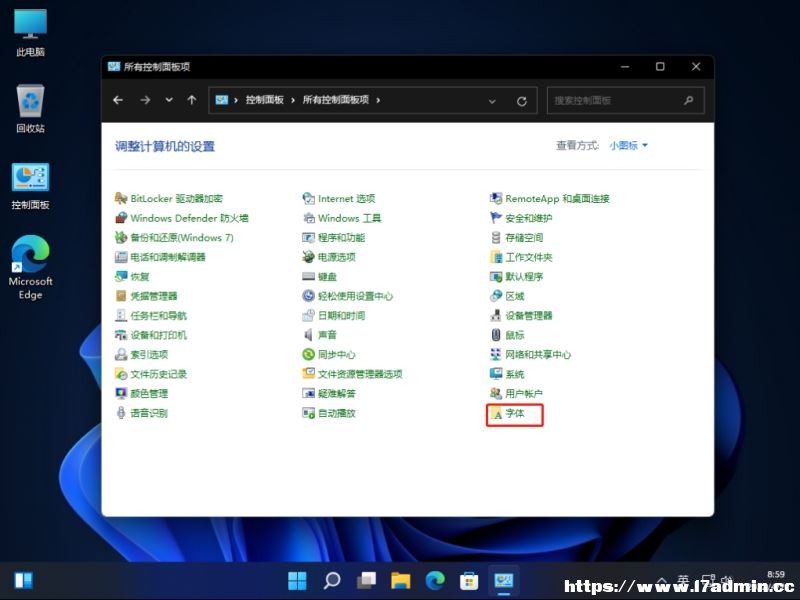Refresh the control panel view

tap(521, 101)
